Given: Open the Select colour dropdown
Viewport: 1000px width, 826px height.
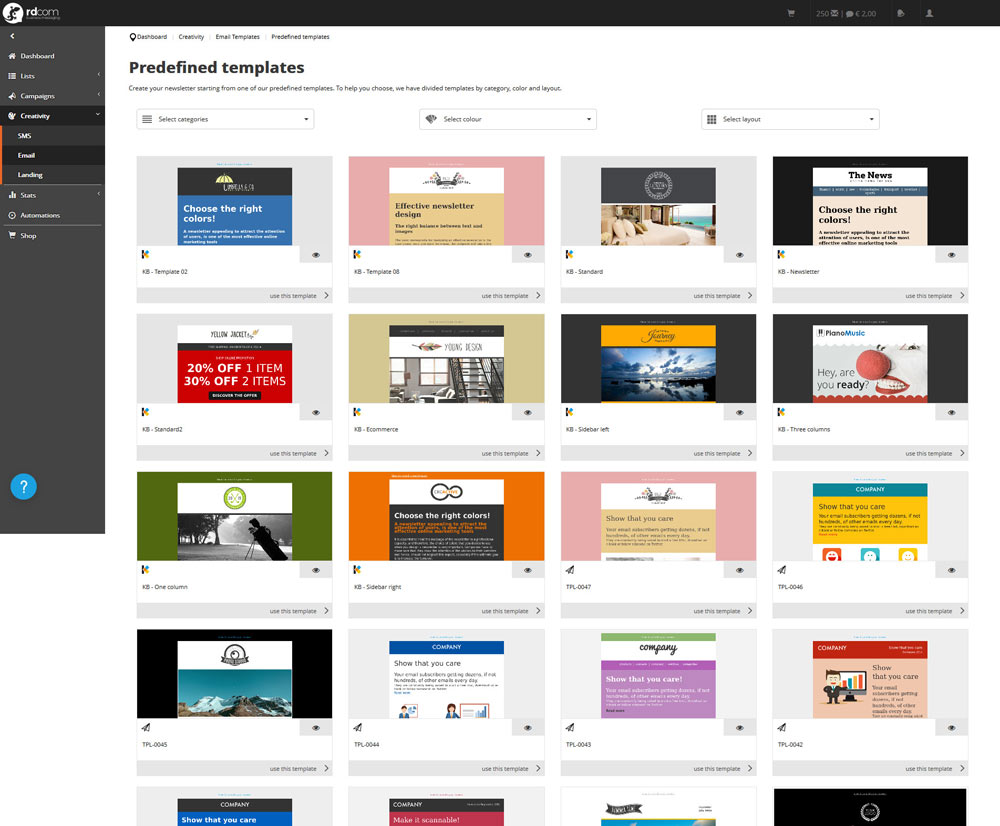Looking at the screenshot, I should point(508,119).
